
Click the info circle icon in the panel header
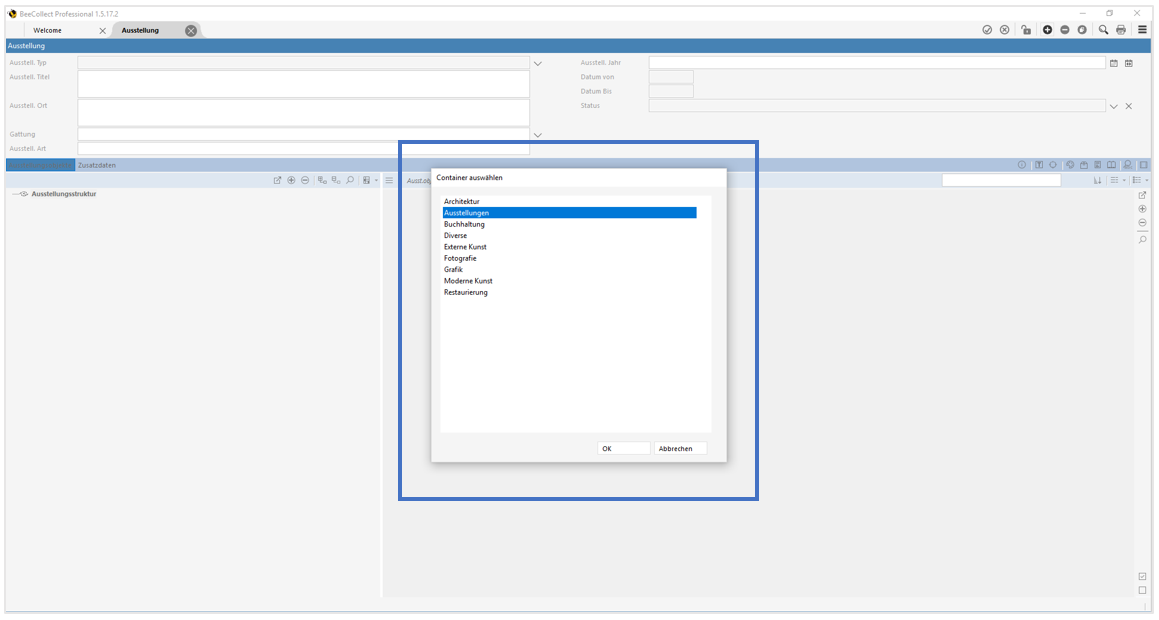(x=1022, y=165)
